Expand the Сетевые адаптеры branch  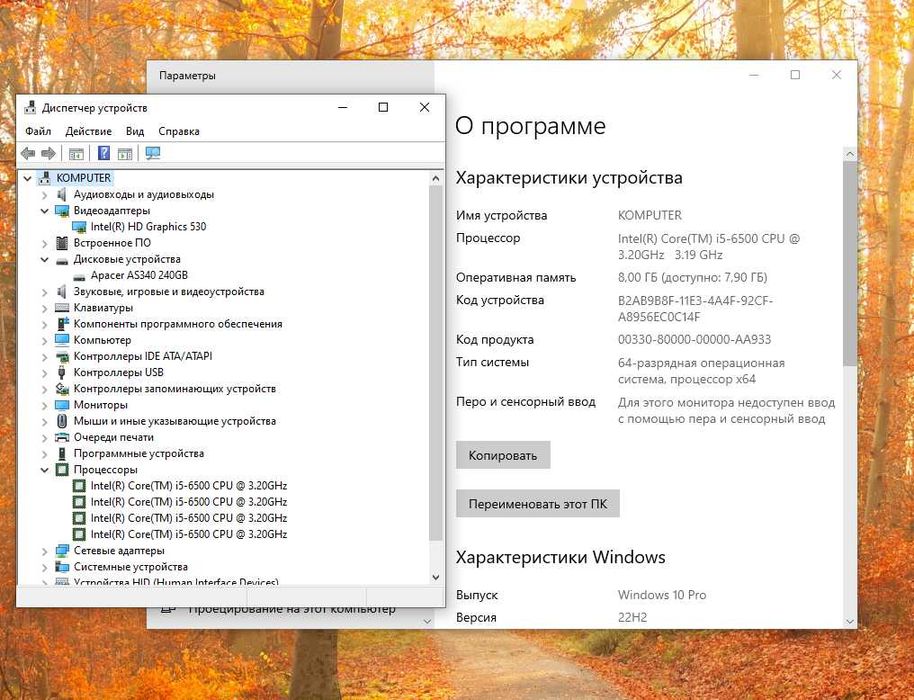click(x=45, y=551)
